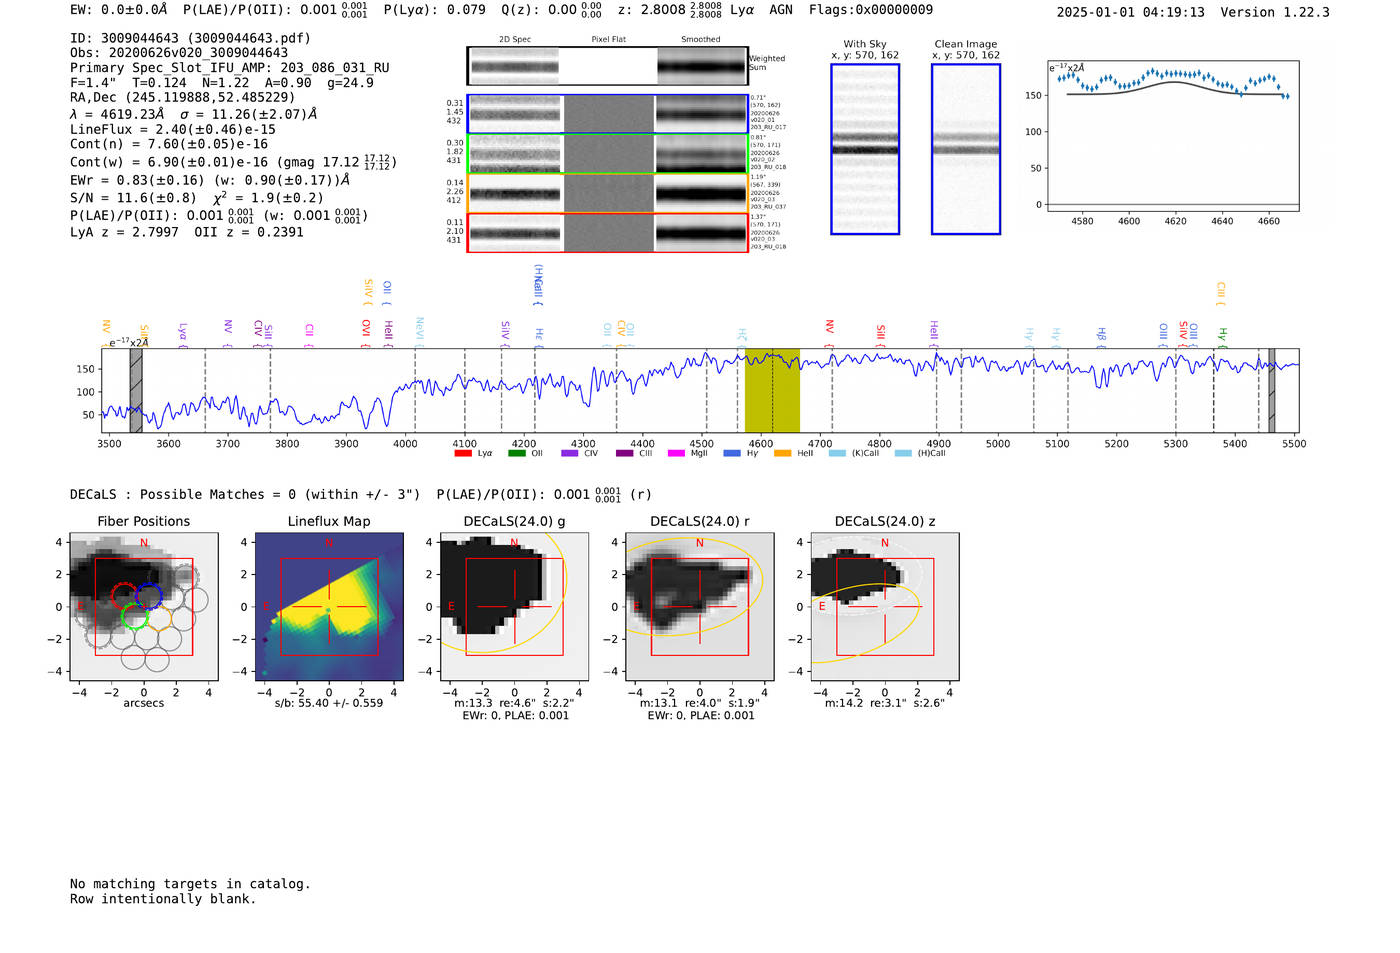Click the 'LyA z = 2.7997' text

(x=124, y=232)
